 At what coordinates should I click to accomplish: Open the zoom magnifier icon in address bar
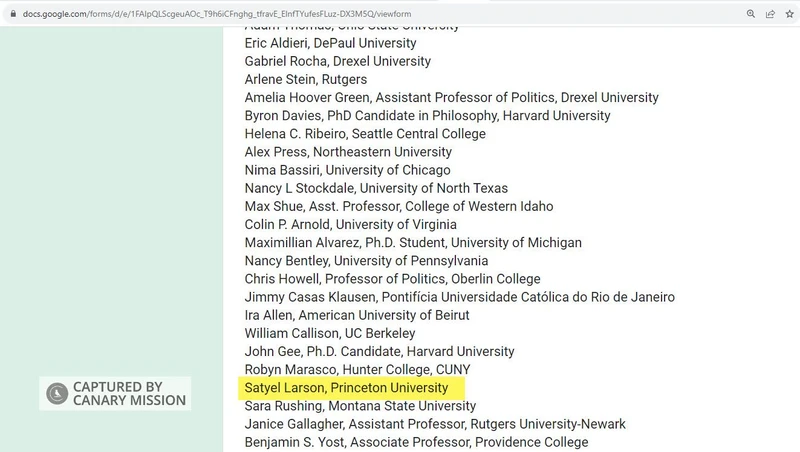[751, 14]
